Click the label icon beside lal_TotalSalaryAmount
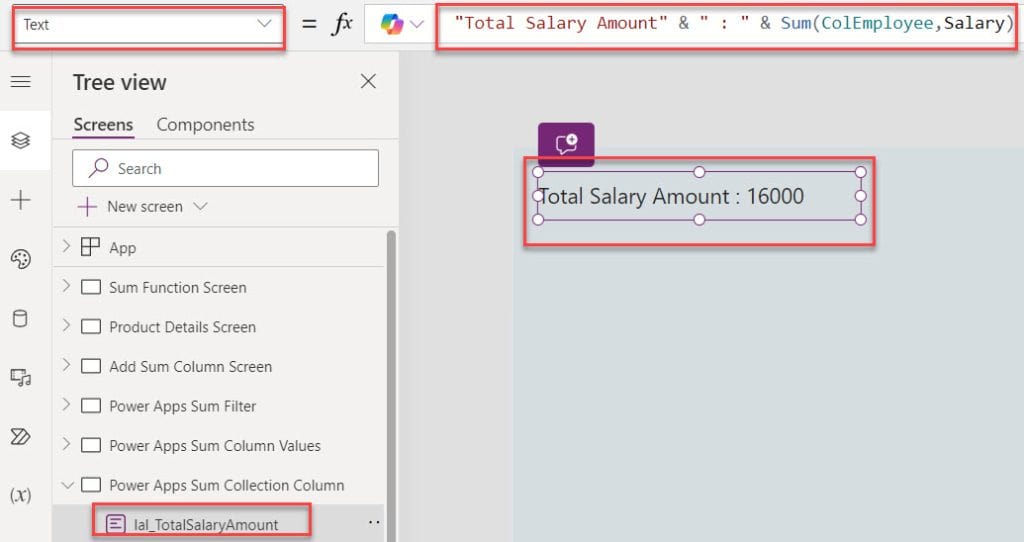 coord(116,524)
